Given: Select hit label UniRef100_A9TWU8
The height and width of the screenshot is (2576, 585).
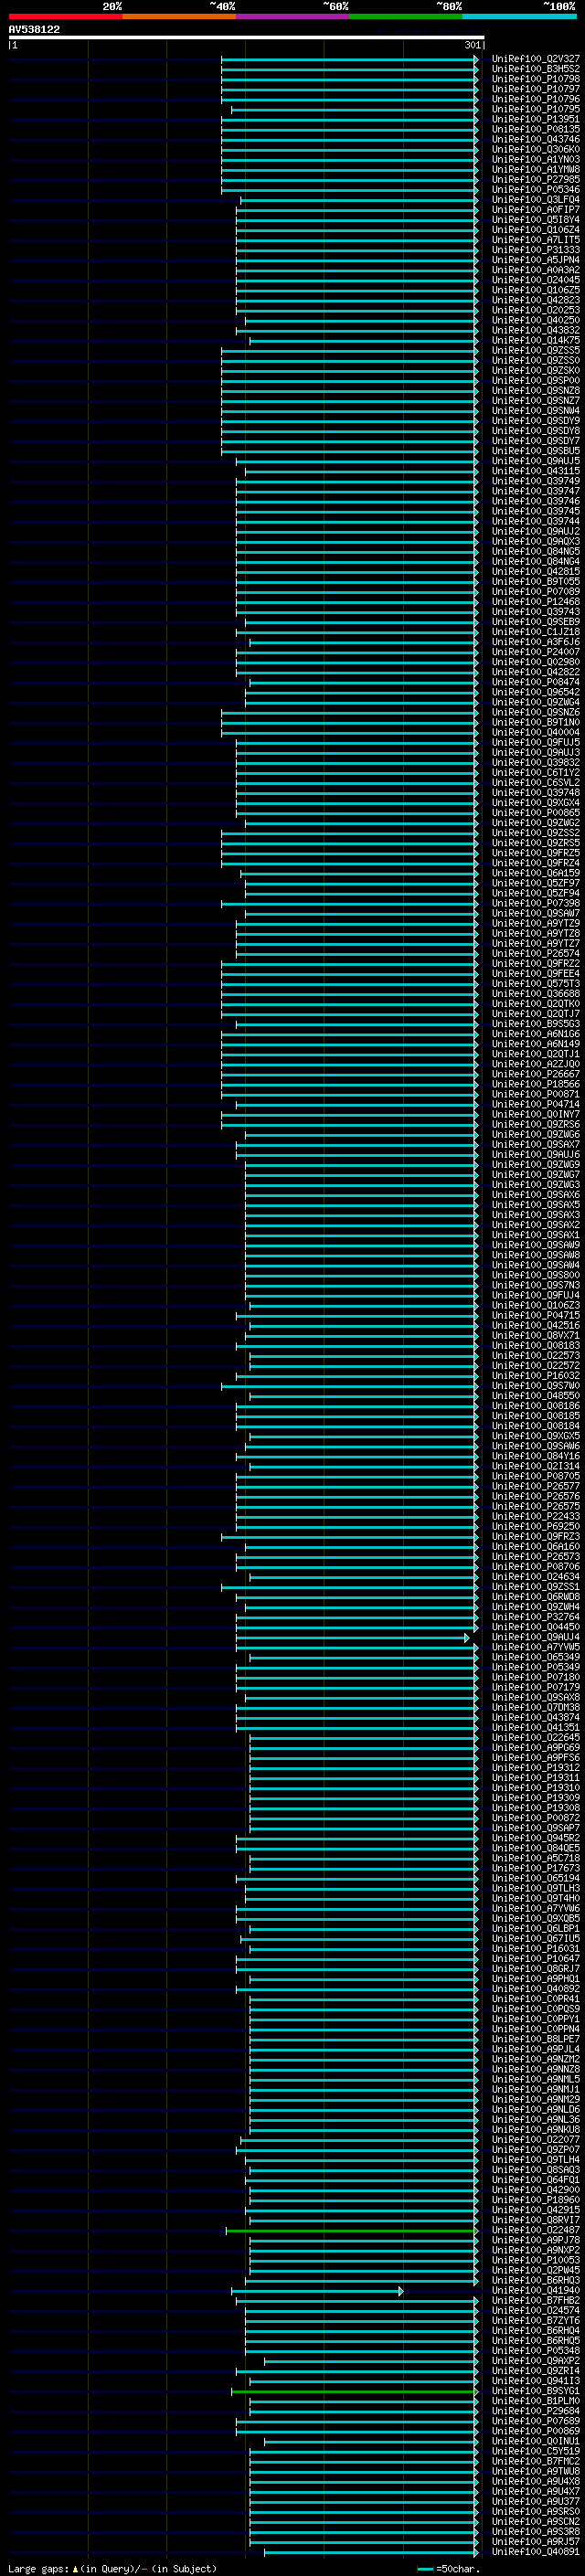Looking at the screenshot, I should [536, 2471].
